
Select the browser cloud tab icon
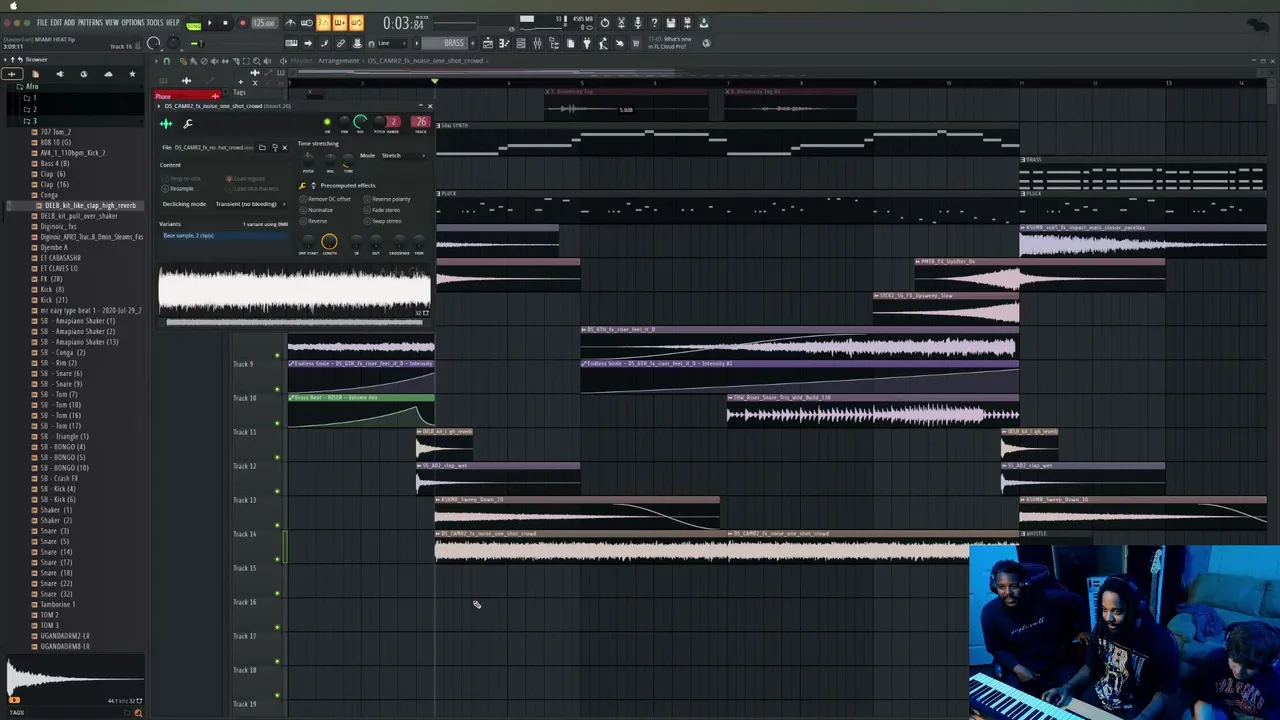click(108, 74)
